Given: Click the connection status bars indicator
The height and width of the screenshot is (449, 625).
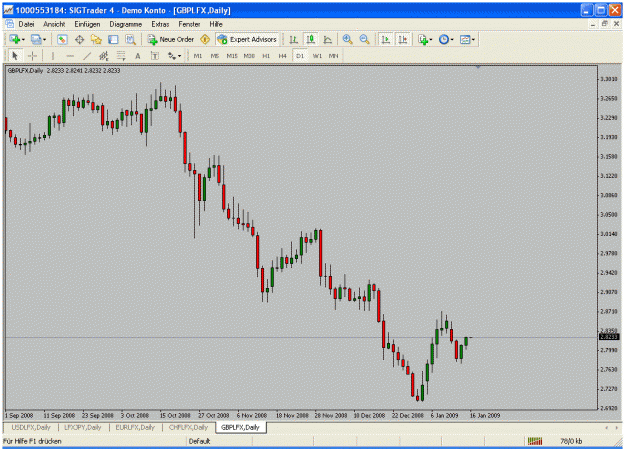Looking at the screenshot, I should [x=535, y=441].
